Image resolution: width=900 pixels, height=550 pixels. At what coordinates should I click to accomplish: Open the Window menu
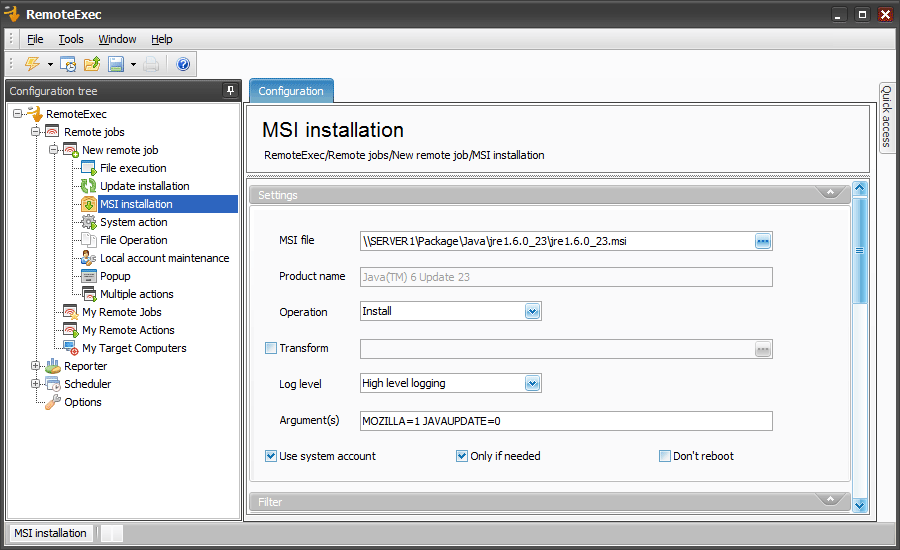pos(117,39)
